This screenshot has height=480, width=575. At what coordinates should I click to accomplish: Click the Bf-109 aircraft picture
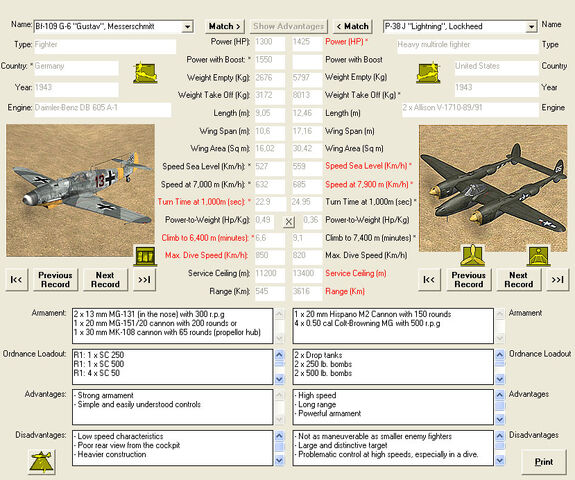tap(80, 190)
